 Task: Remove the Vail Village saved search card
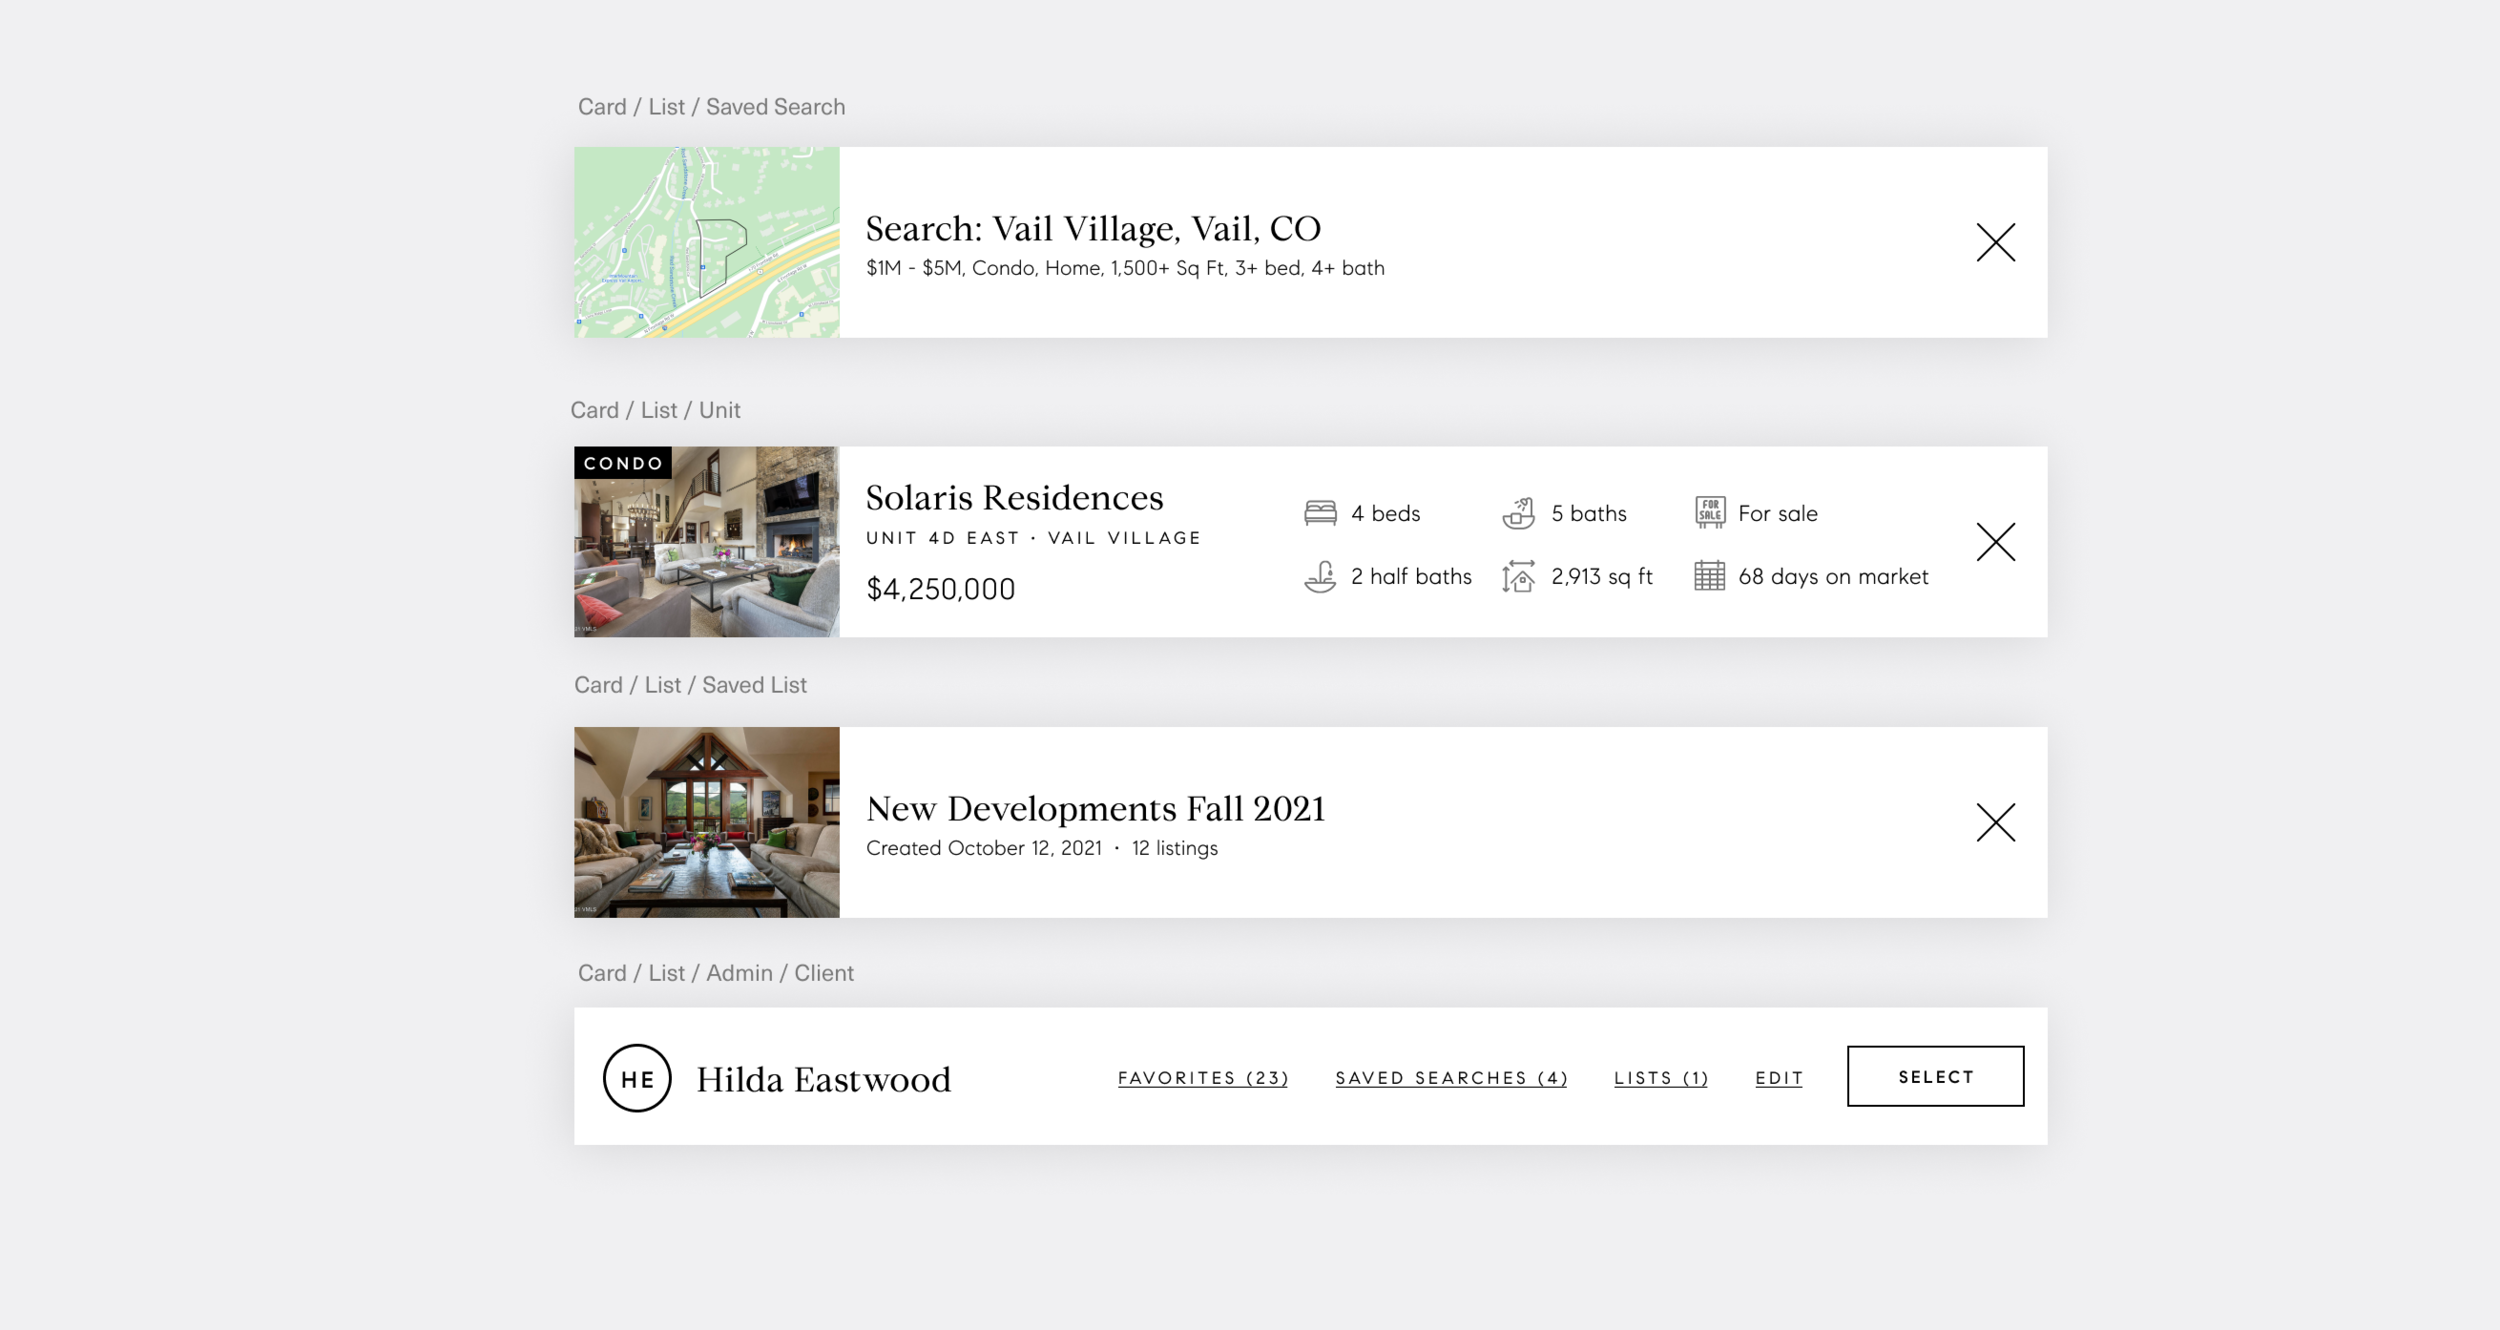pyautogui.click(x=1995, y=242)
